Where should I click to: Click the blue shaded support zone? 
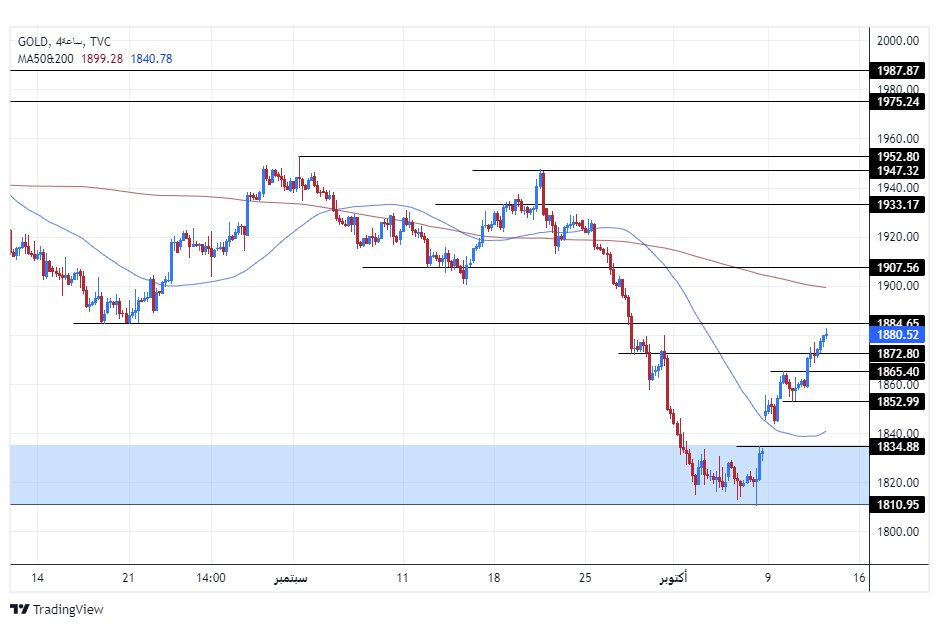coord(440,475)
